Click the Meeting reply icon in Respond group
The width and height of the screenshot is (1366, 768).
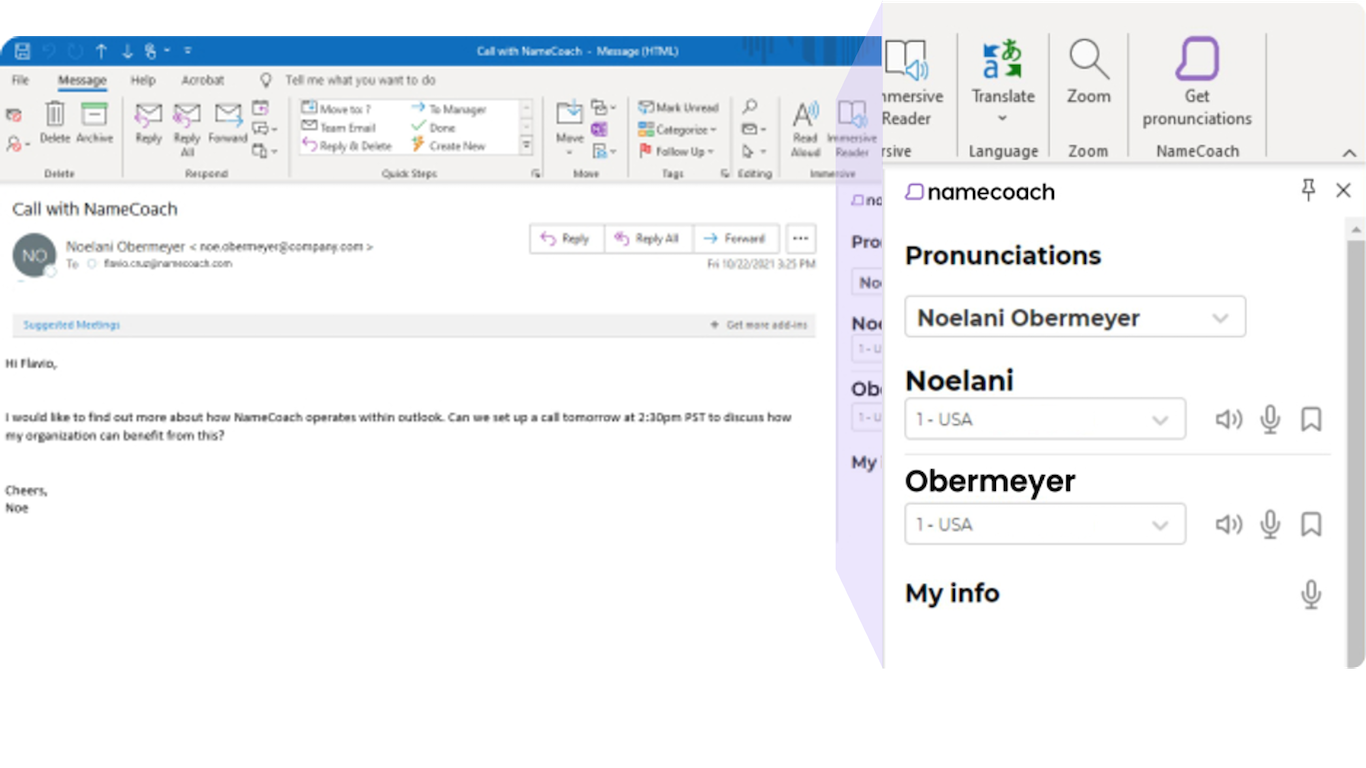(260, 108)
